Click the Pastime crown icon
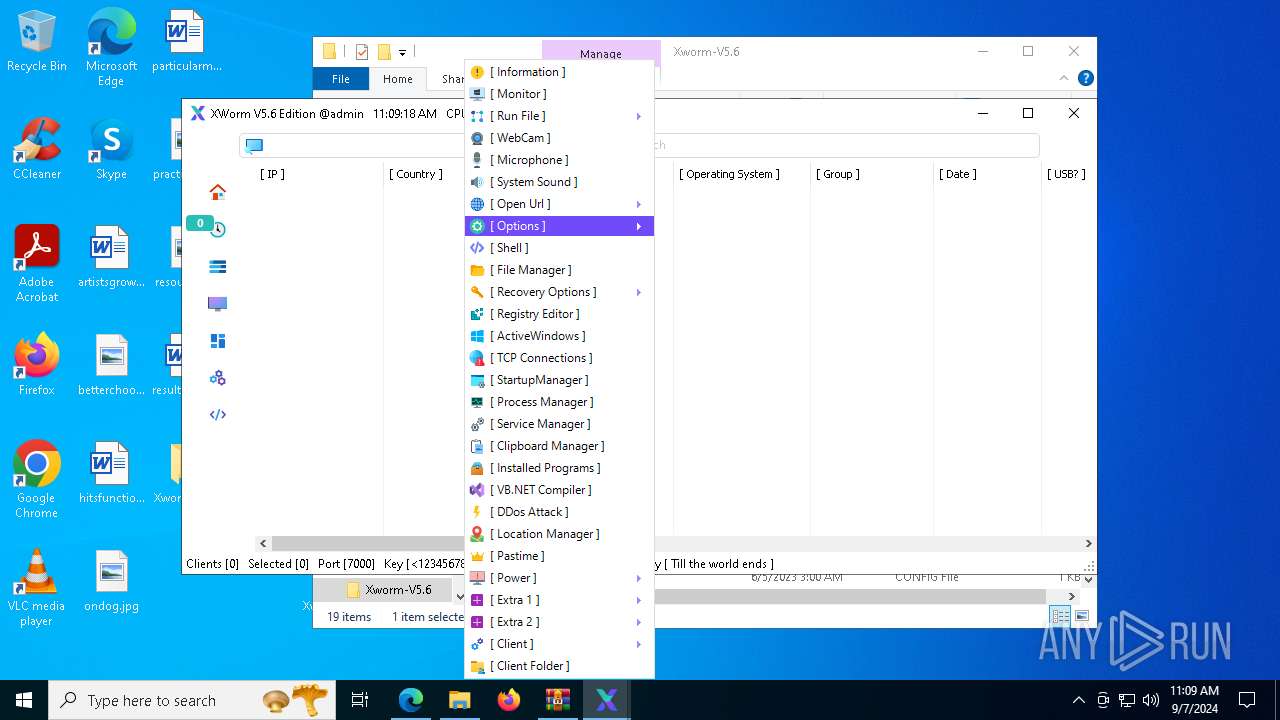The image size is (1280, 720). pyautogui.click(x=477, y=556)
